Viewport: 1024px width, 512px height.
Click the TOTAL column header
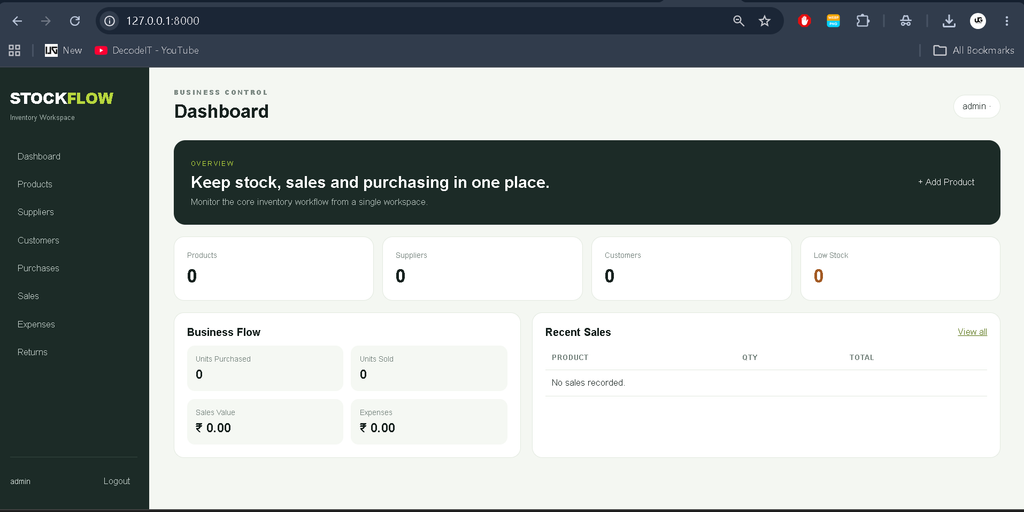pyautogui.click(x=861, y=357)
